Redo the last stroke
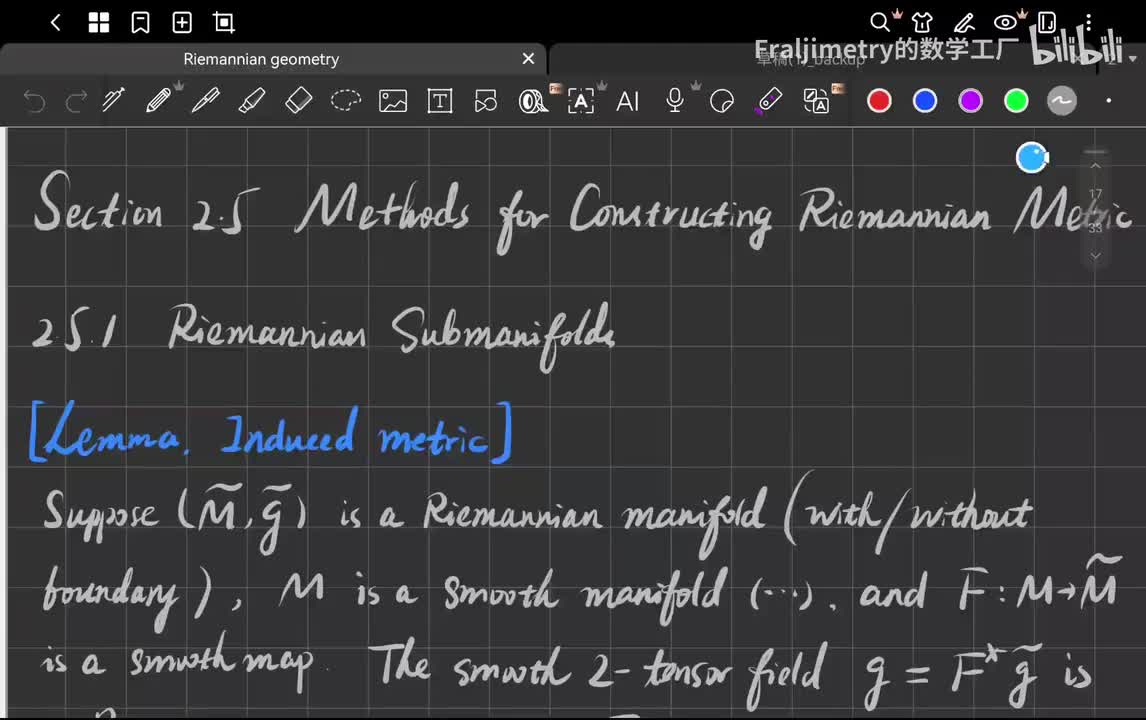The image size is (1146, 720). (76, 101)
